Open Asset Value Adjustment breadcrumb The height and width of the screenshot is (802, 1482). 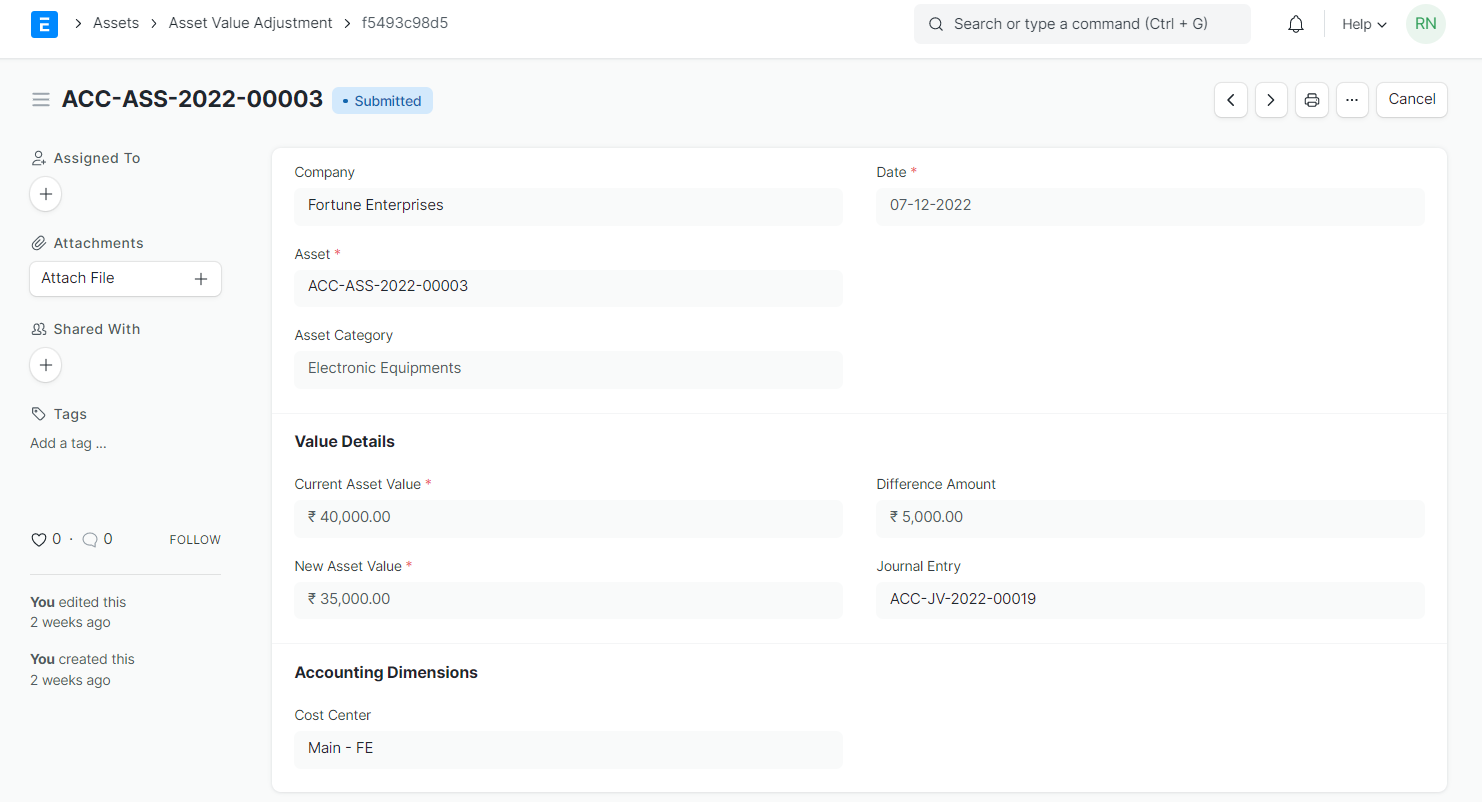tap(250, 23)
